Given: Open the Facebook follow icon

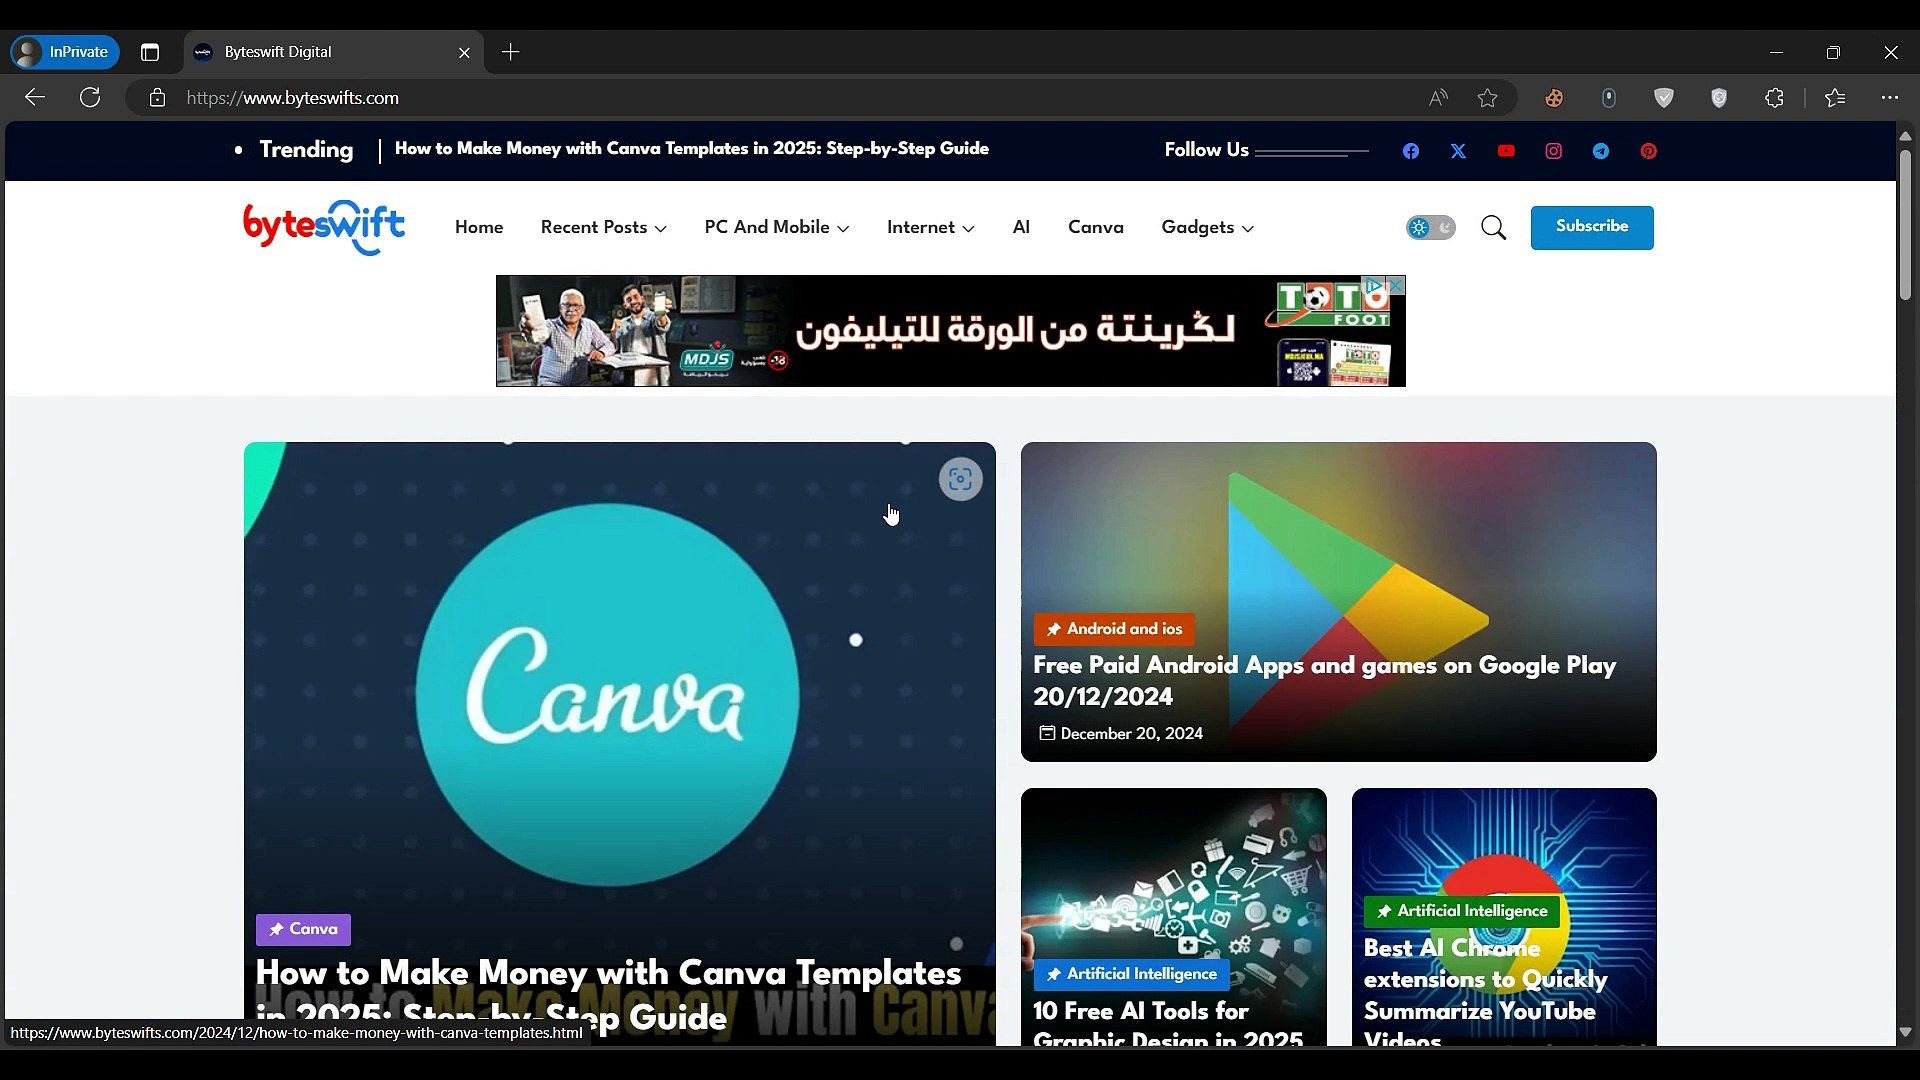Looking at the screenshot, I should click(1410, 151).
